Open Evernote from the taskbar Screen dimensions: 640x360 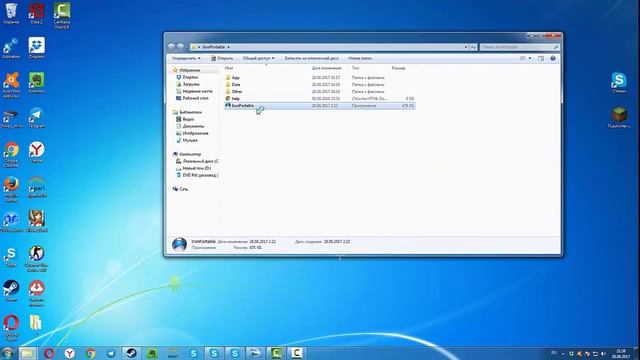[x=152, y=353]
